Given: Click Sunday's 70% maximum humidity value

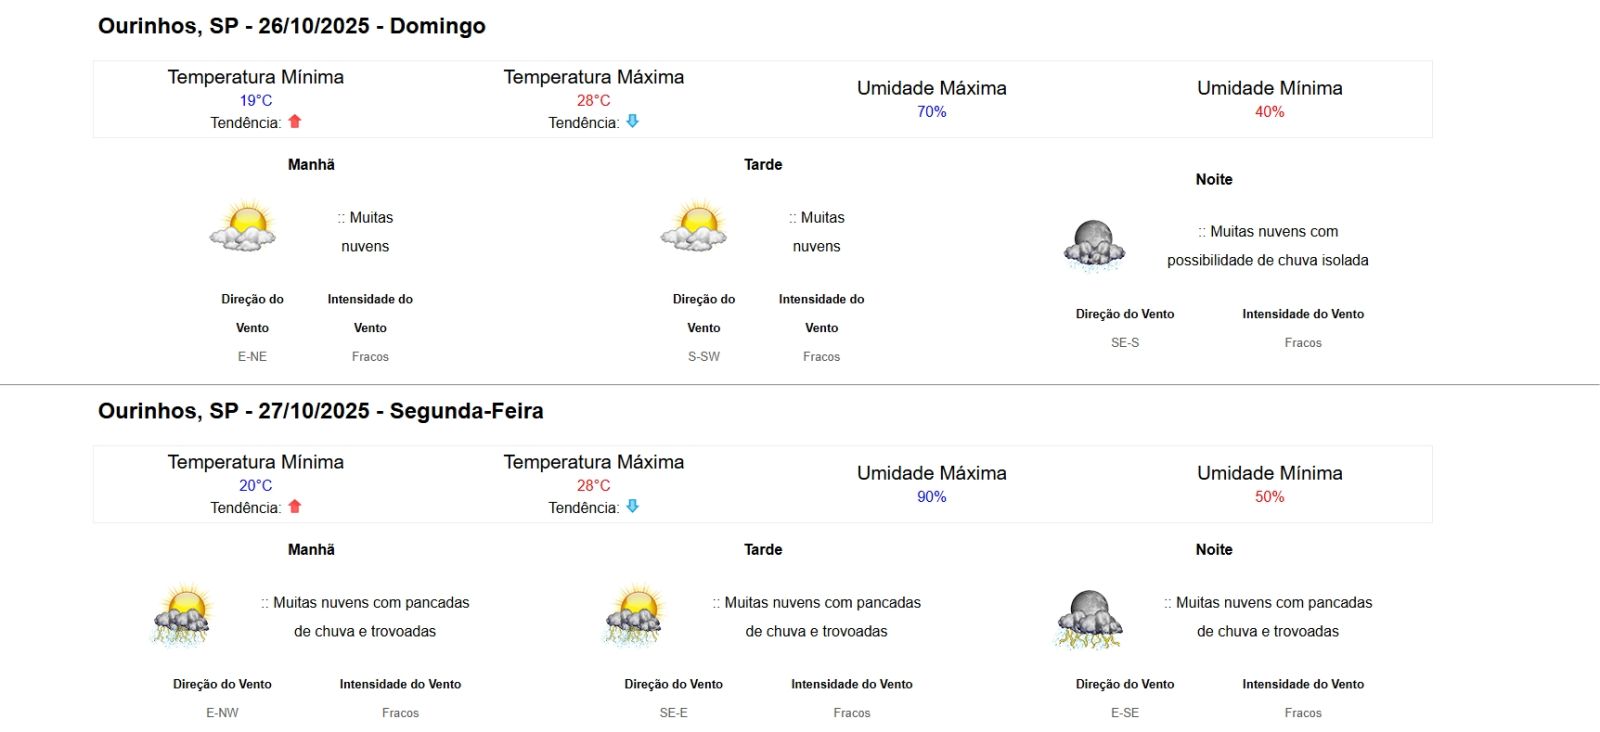Looking at the screenshot, I should click(x=931, y=112).
